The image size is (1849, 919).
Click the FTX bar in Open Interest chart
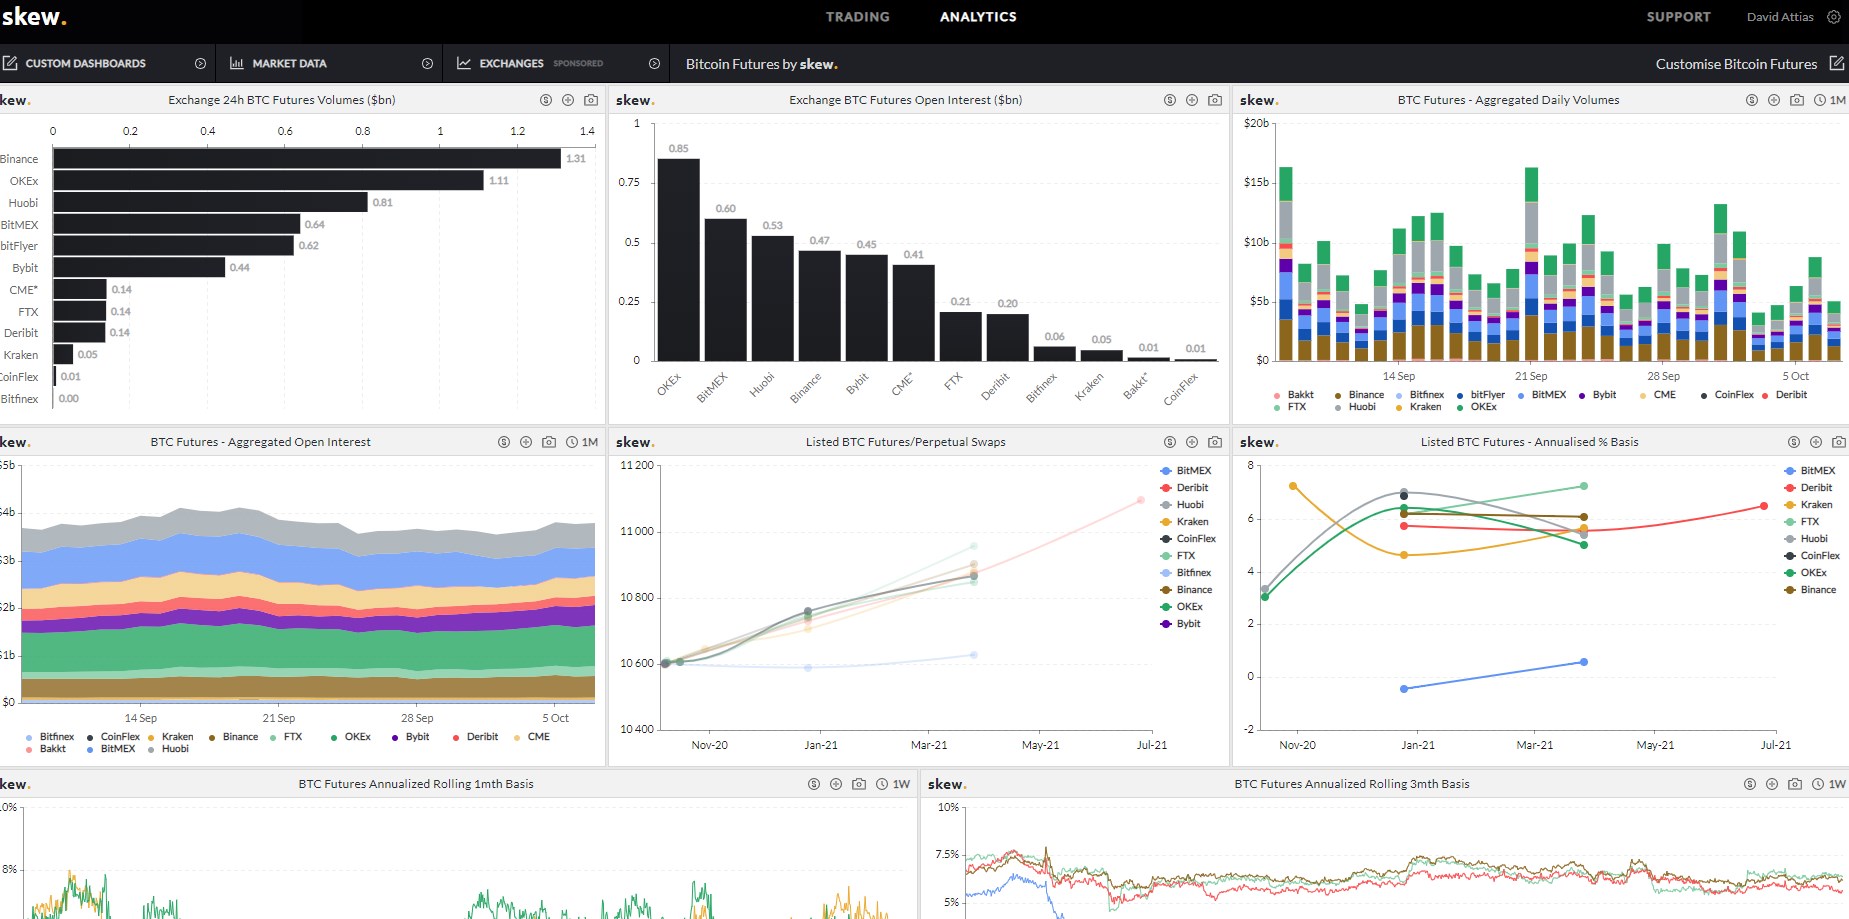(x=960, y=336)
